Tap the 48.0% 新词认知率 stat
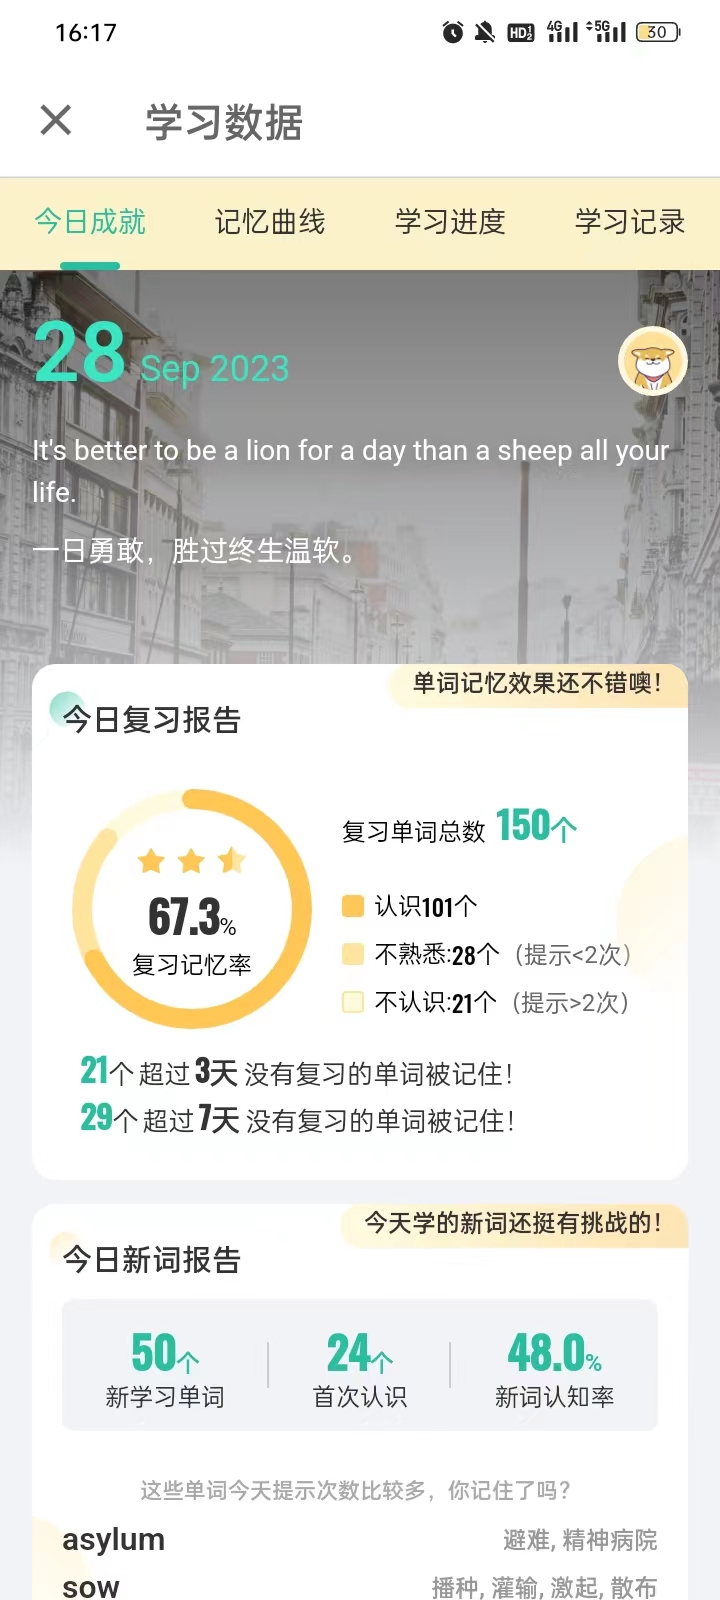Viewport: 720px width, 1600px height. 554,1368
